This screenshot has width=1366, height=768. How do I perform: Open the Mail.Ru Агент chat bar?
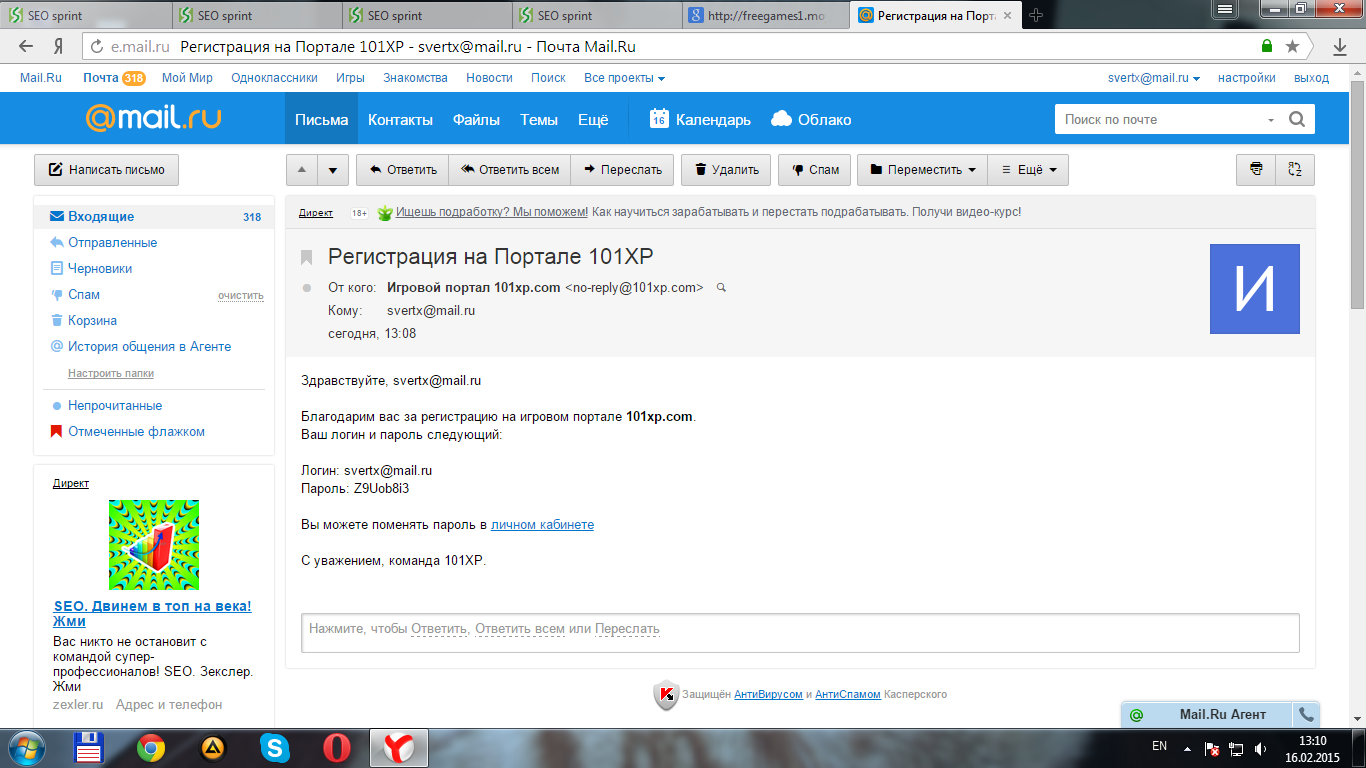(x=1208, y=714)
